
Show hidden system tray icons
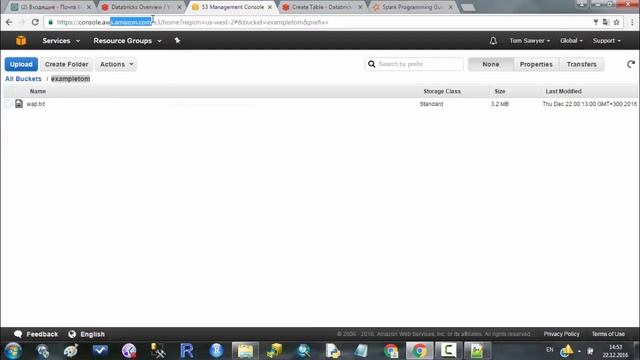click(579, 351)
